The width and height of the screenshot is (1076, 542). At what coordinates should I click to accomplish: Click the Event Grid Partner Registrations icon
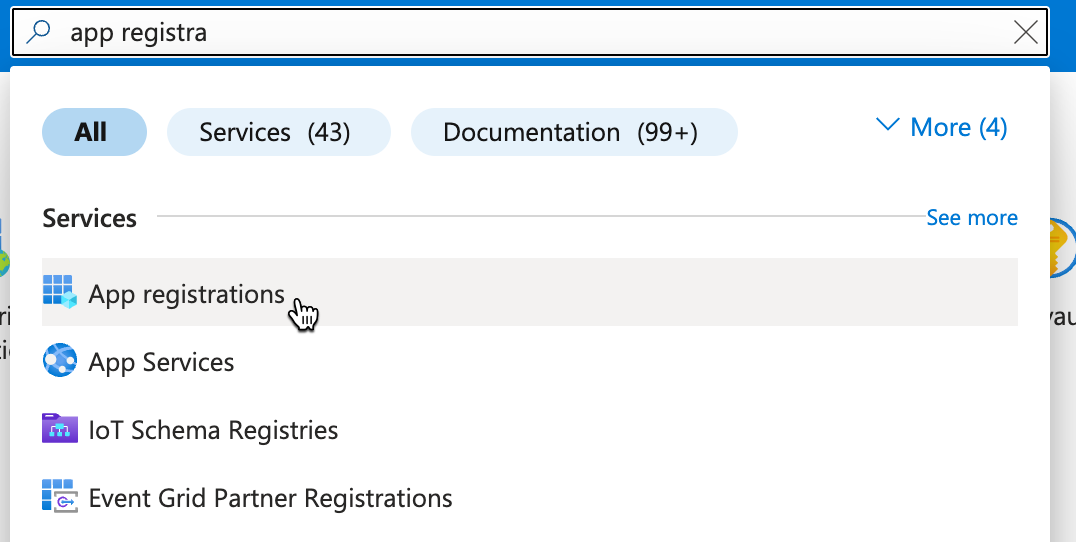(59, 496)
